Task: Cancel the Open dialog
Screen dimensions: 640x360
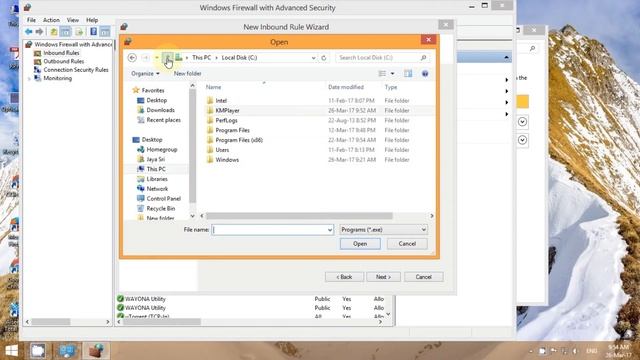Action: 407,244
